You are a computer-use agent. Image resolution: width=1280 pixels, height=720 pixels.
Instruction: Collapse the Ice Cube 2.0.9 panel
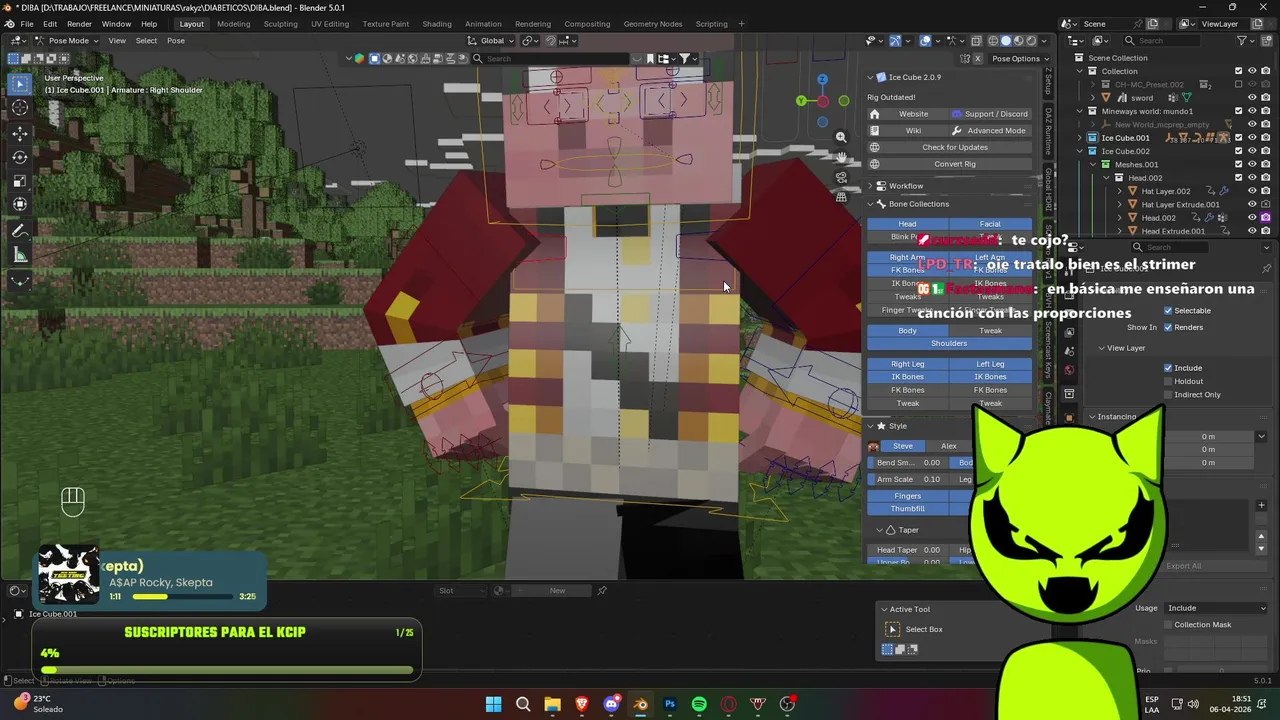[870, 77]
